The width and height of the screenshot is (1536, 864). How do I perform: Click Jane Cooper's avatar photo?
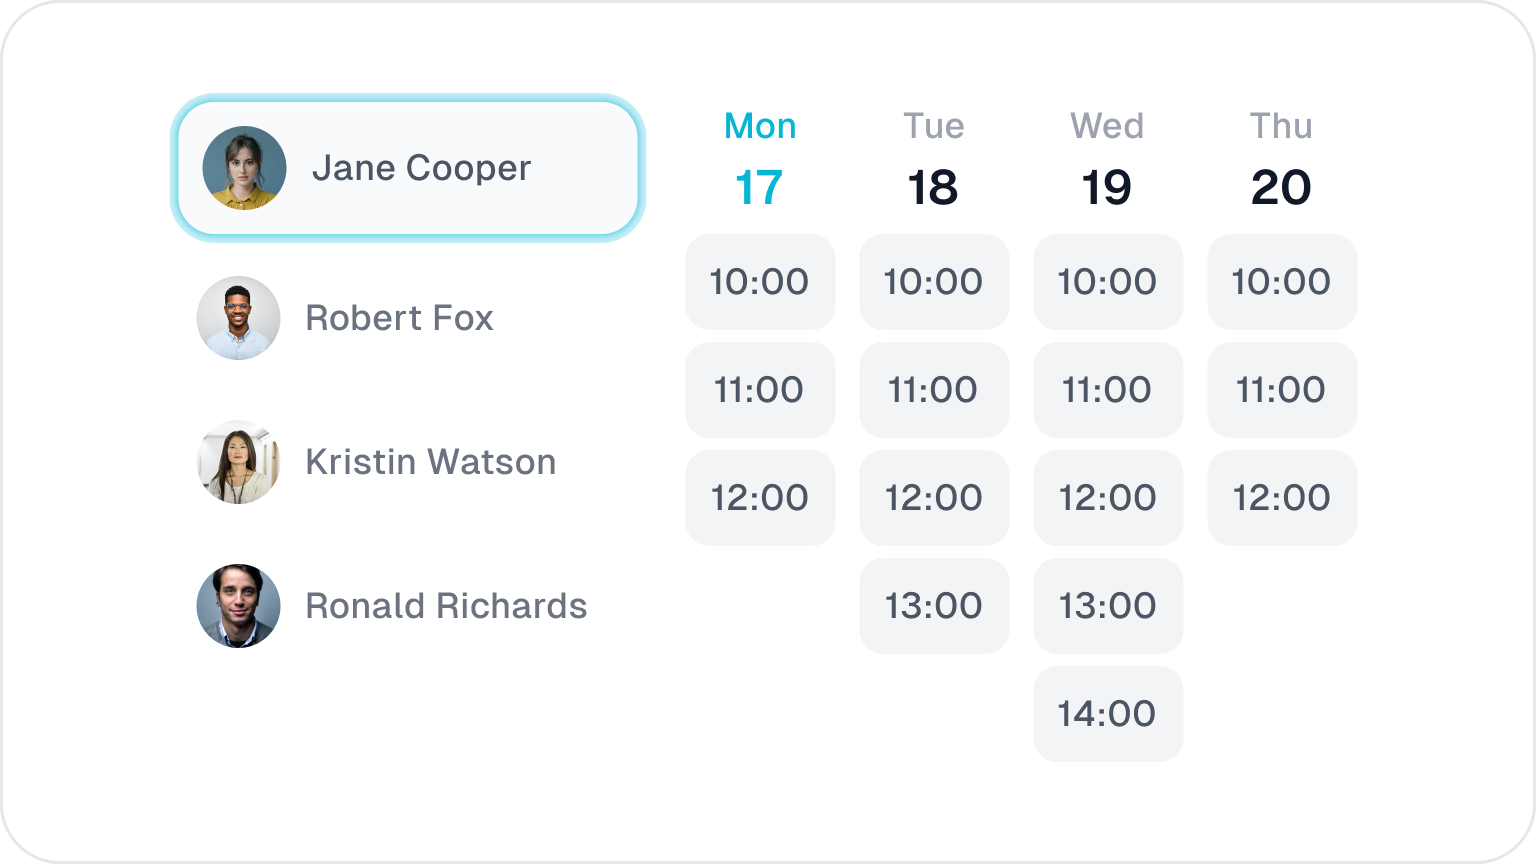244,168
